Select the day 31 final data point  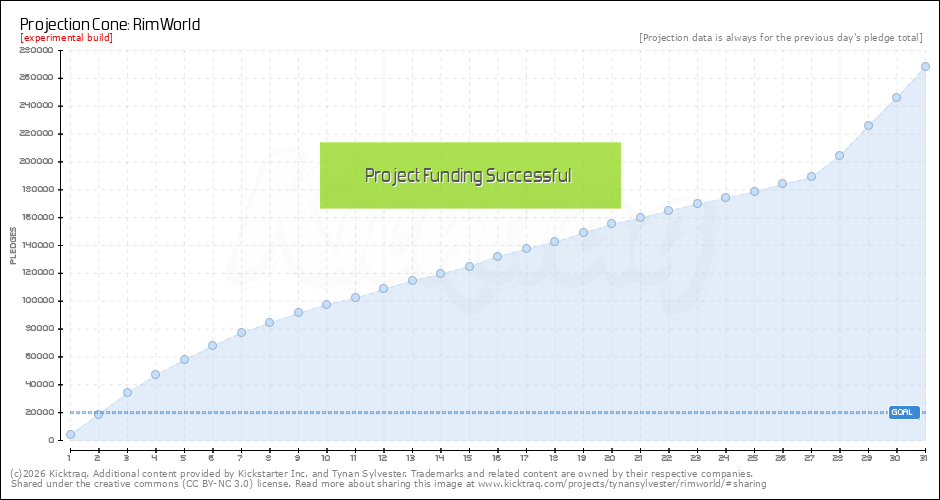click(x=925, y=67)
